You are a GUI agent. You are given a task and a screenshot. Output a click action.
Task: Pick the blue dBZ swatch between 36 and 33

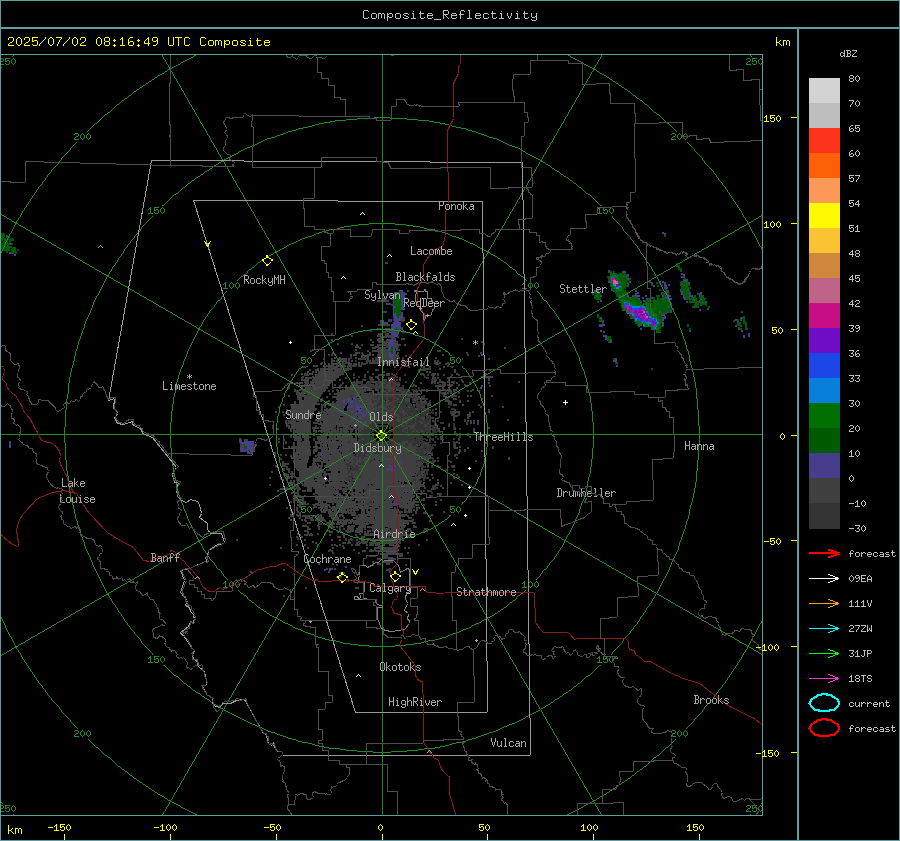(824, 365)
